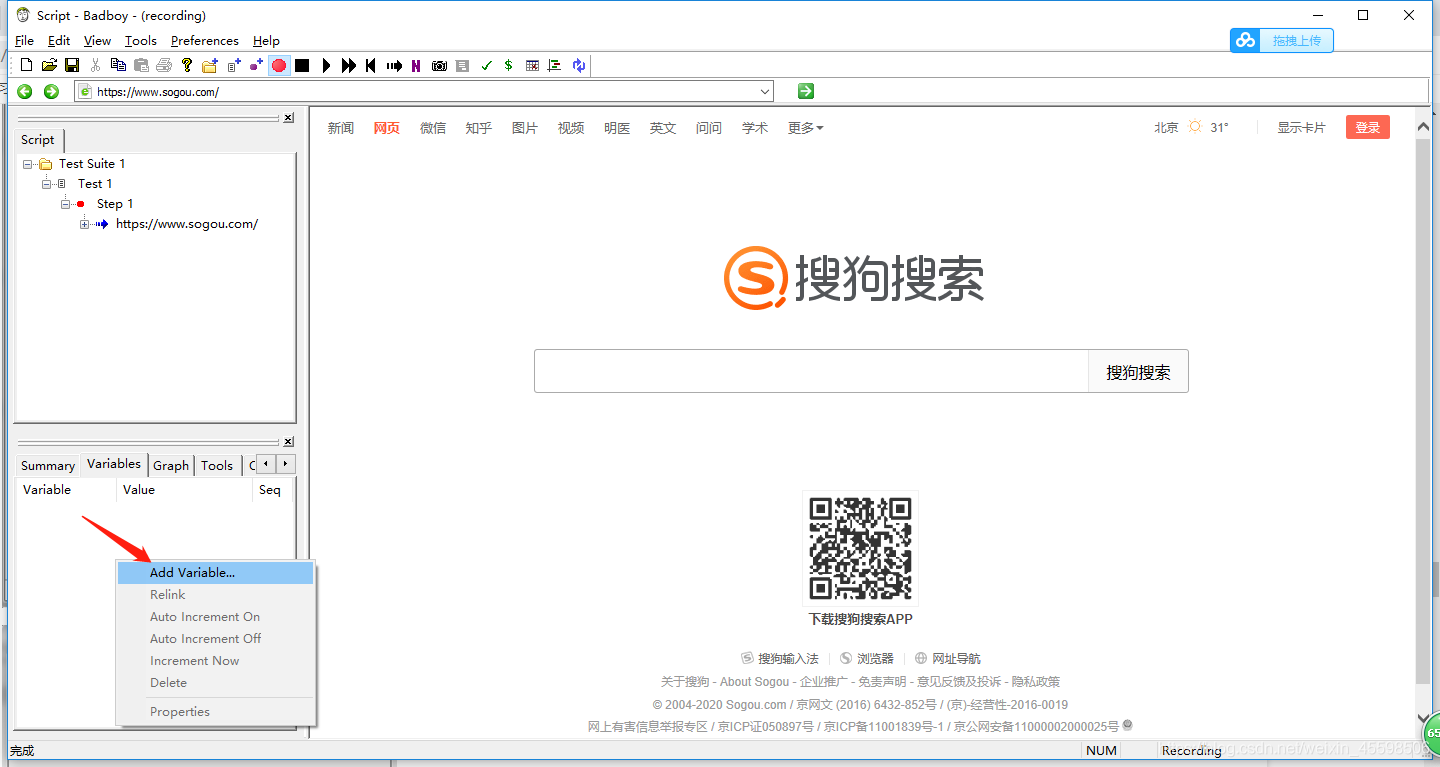Collapse the Step 1 tree node
This screenshot has height=767, width=1440.
tap(66, 204)
